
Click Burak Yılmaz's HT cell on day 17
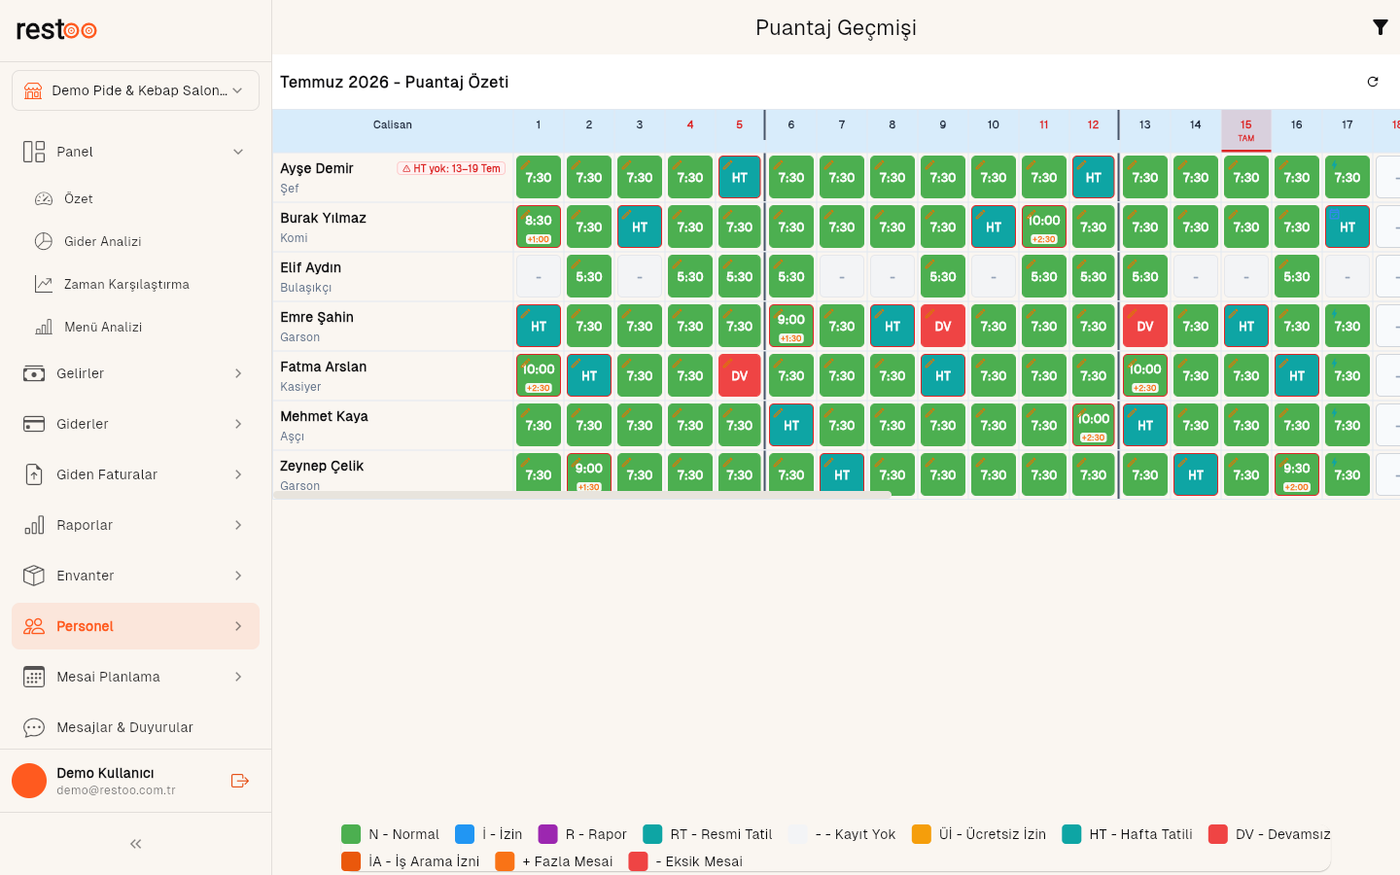pos(1347,227)
